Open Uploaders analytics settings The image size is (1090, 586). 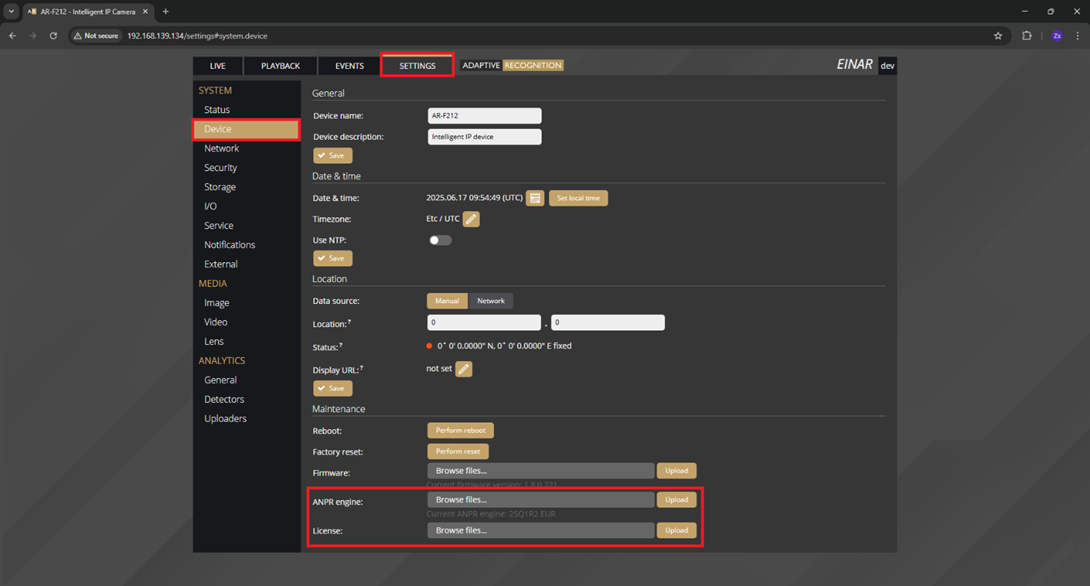point(225,418)
